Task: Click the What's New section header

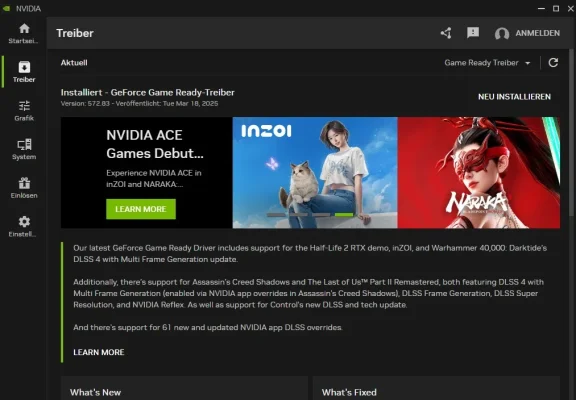Action: click(96, 392)
